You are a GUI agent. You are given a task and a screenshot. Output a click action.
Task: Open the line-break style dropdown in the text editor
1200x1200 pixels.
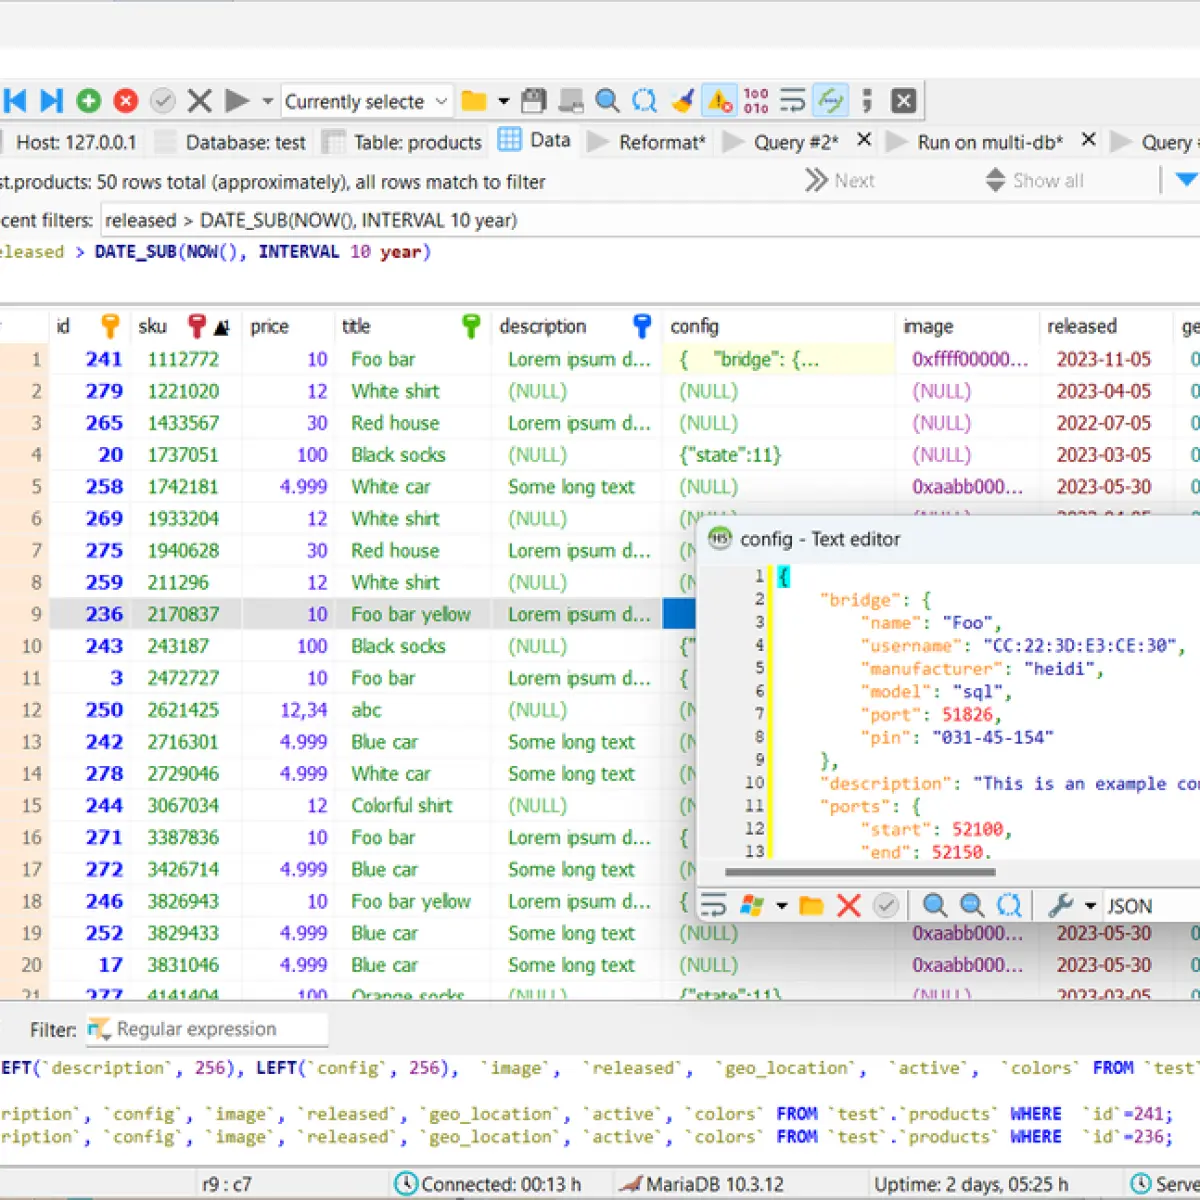[x=782, y=906]
